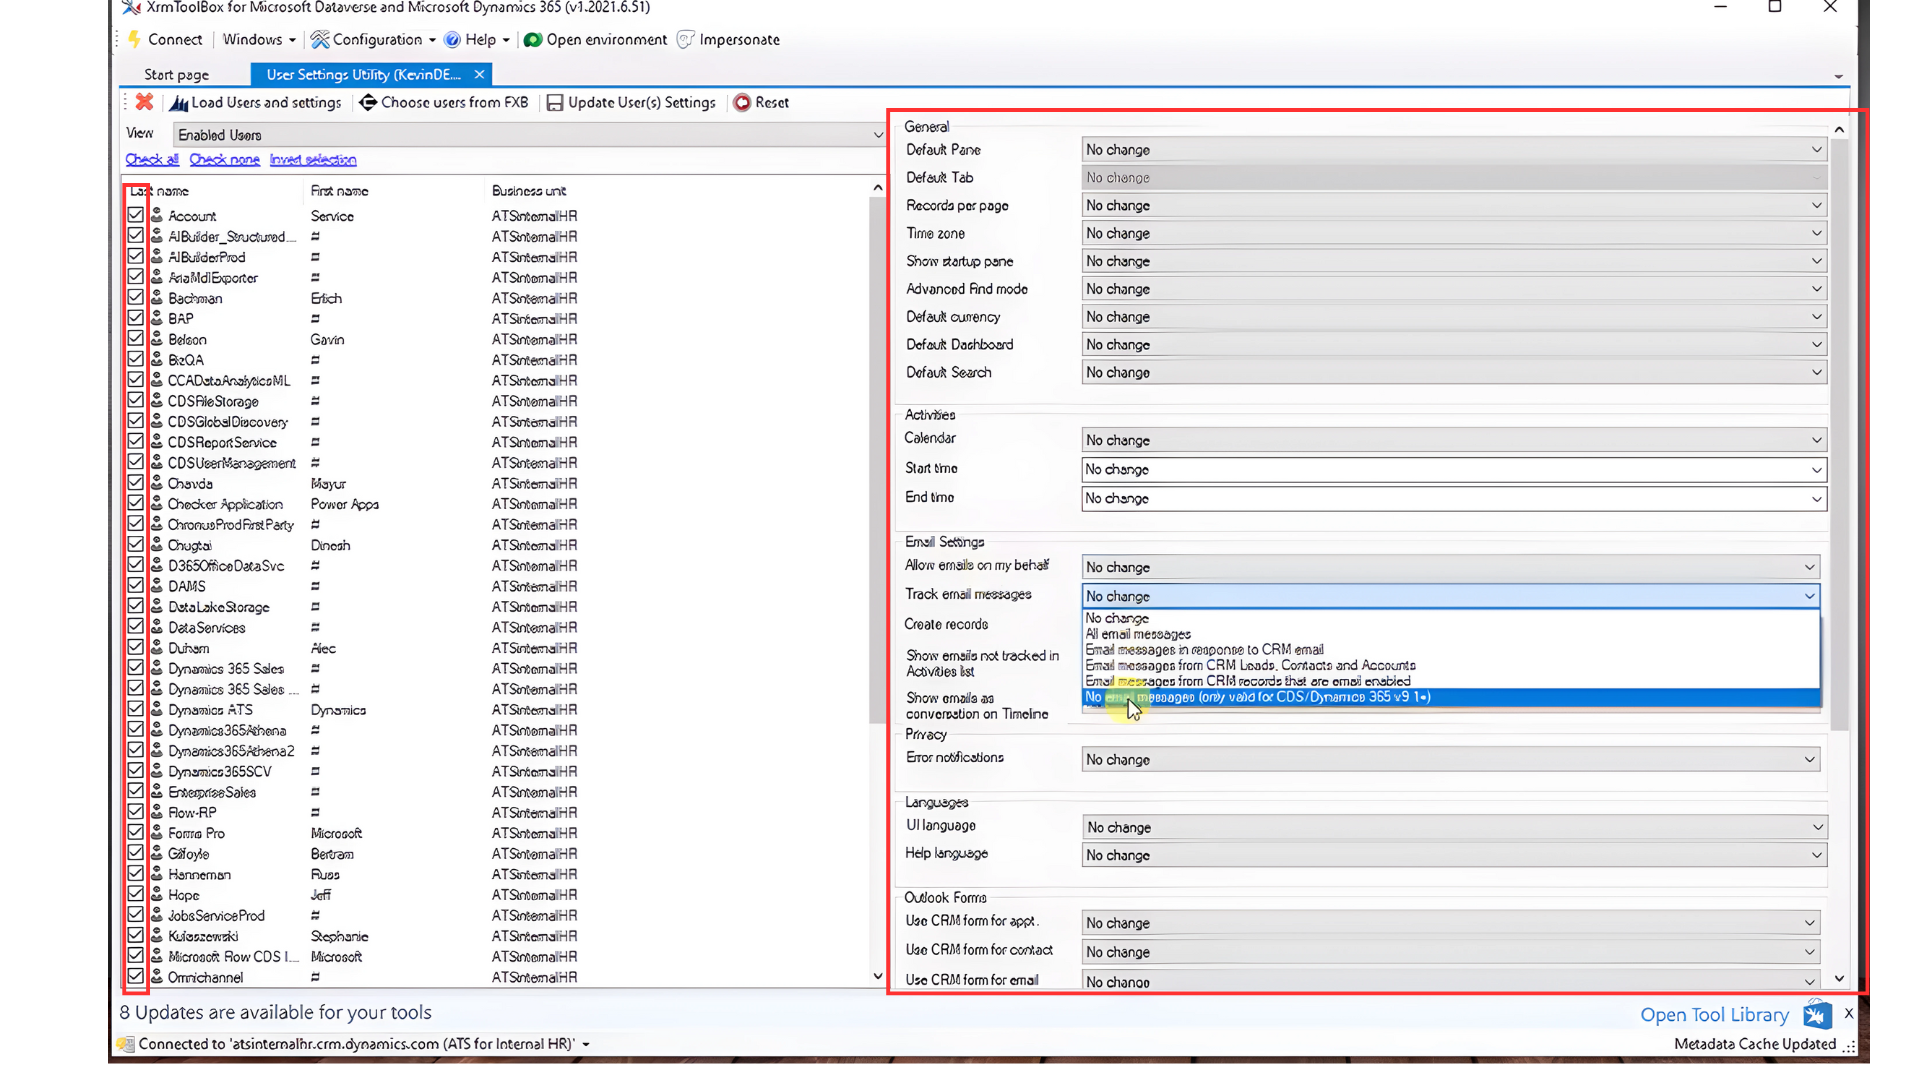Switch to the Start page tab

(x=177, y=75)
